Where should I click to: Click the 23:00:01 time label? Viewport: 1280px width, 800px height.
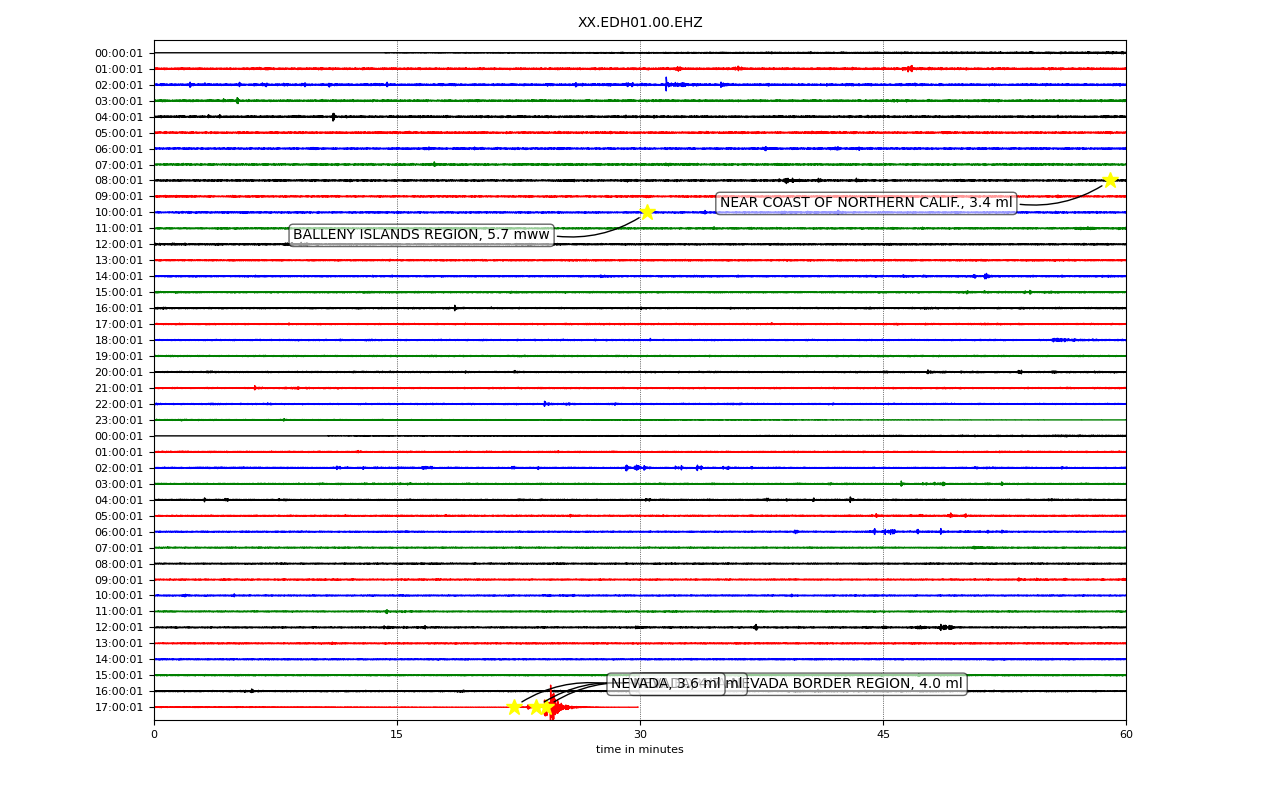pos(119,420)
